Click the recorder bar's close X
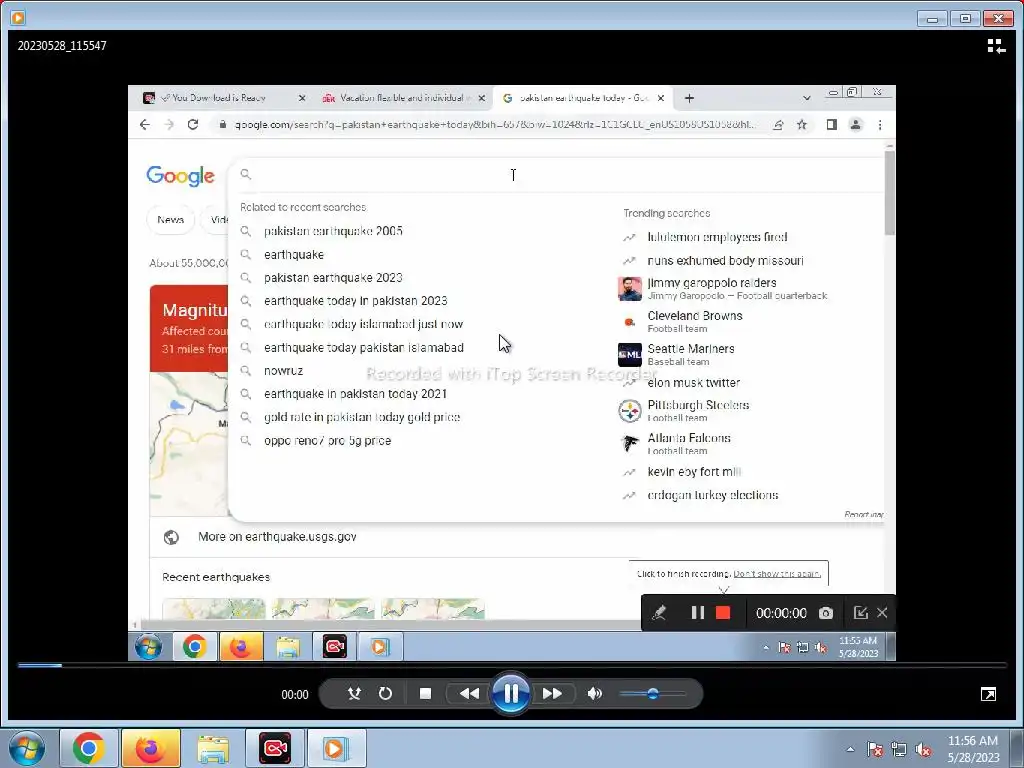1024x768 pixels. click(882, 613)
